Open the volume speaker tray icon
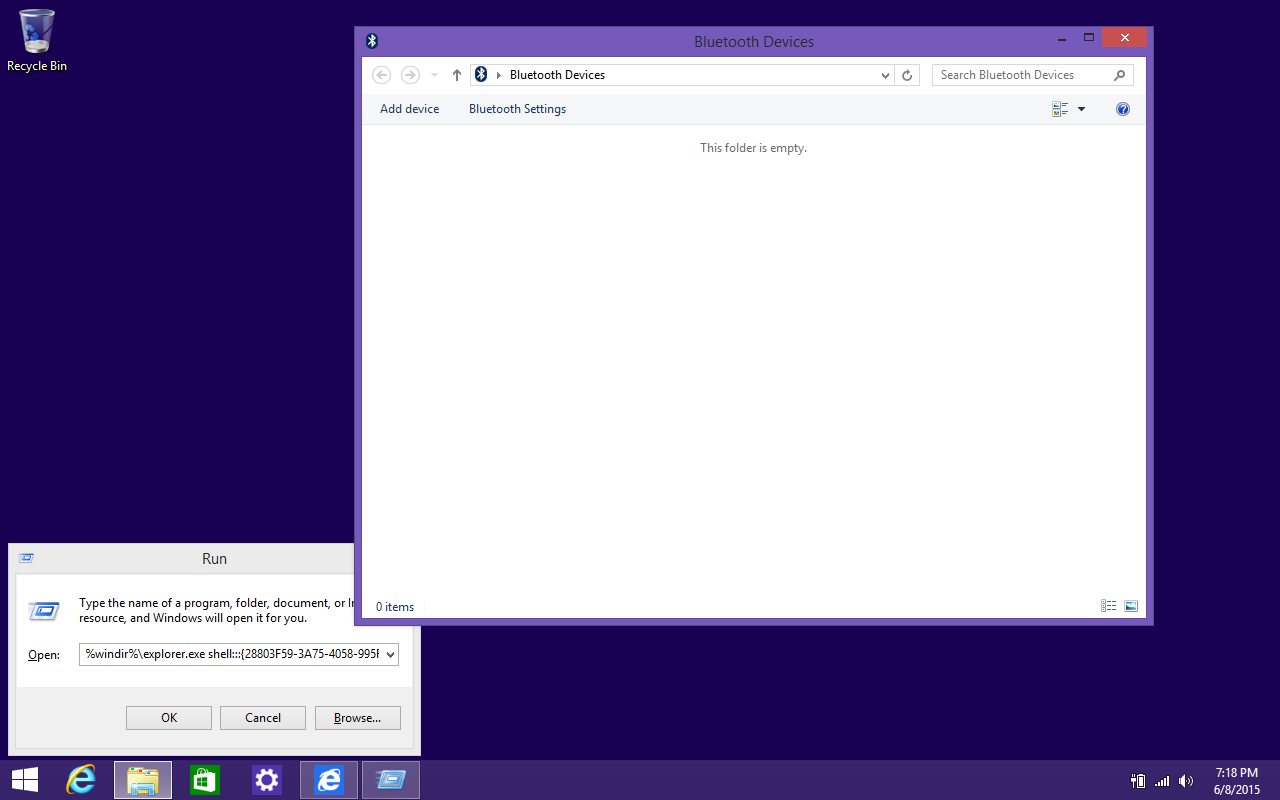This screenshot has height=800, width=1280. click(1186, 781)
